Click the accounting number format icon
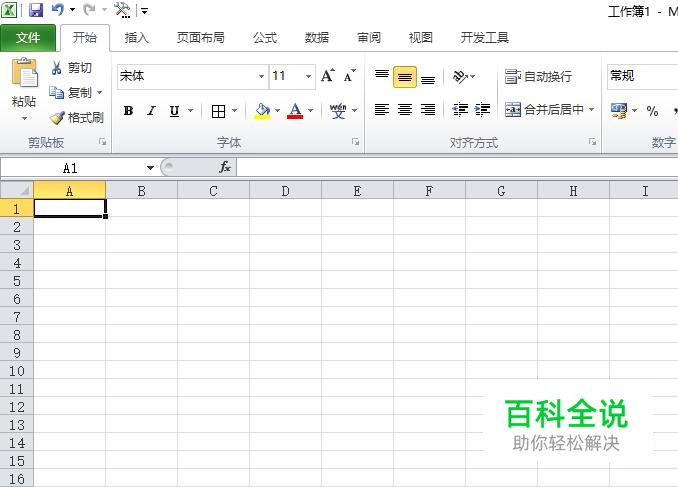Viewport: 678px width, 487px height. pyautogui.click(x=619, y=111)
